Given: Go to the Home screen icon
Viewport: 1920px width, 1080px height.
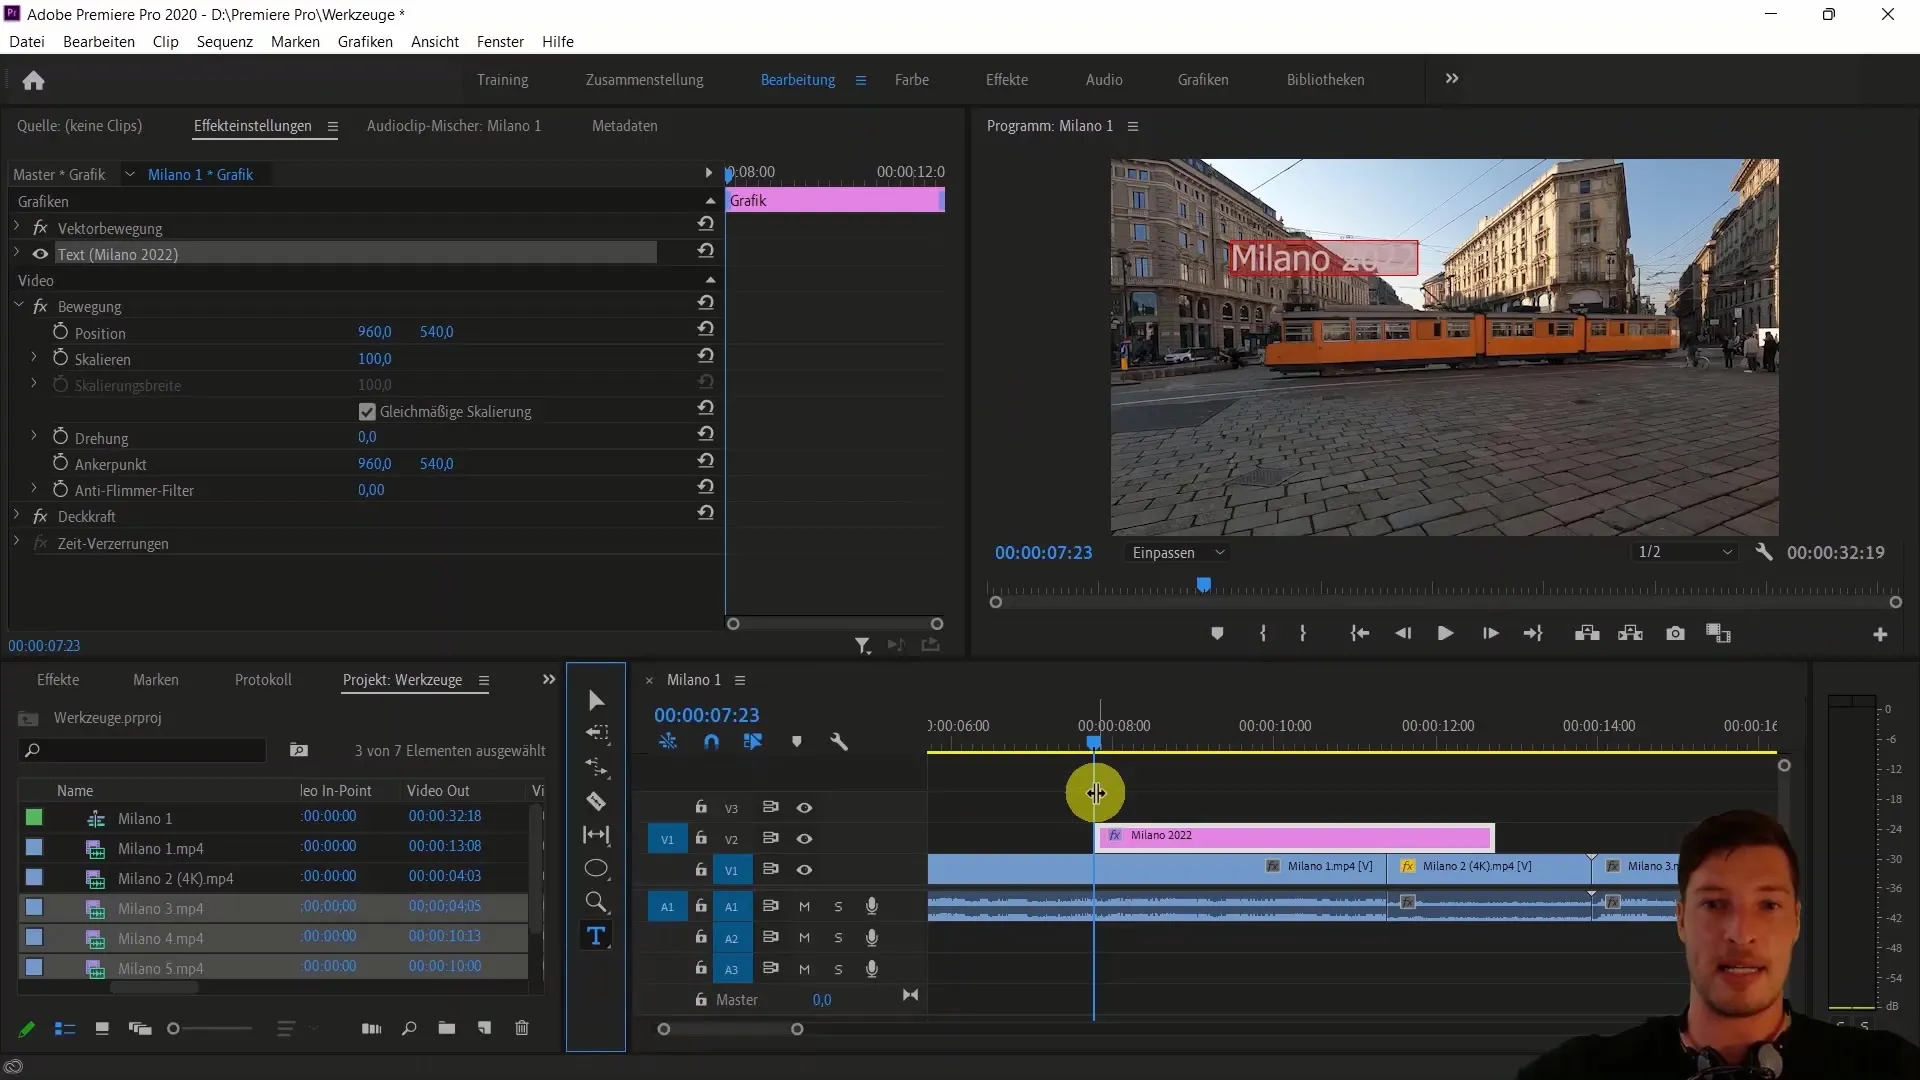Looking at the screenshot, I should point(33,80).
